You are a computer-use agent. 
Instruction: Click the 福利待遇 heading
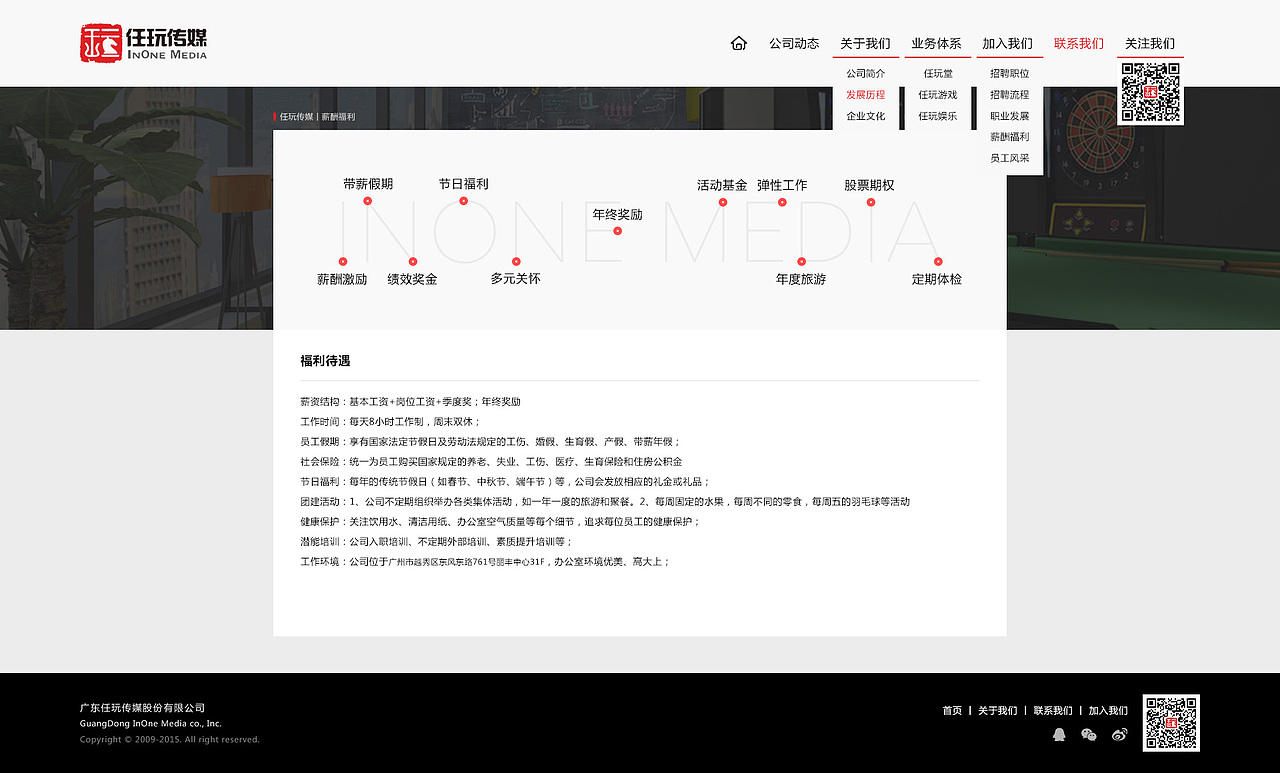coord(325,361)
